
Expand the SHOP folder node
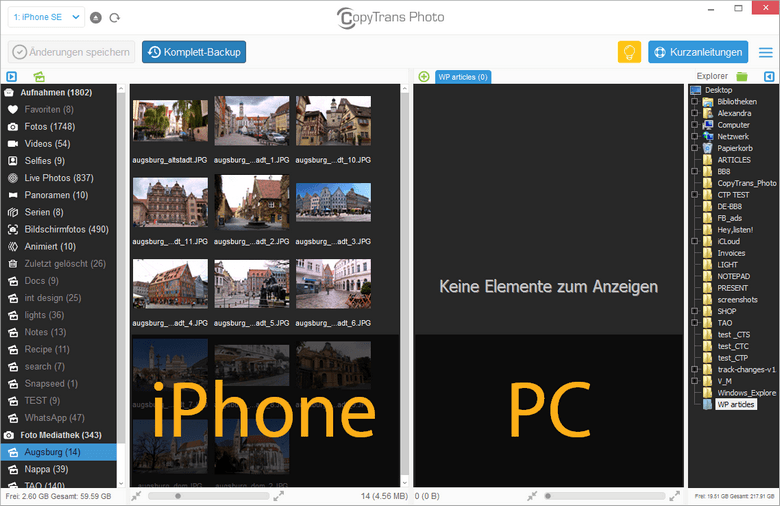[x=695, y=311]
